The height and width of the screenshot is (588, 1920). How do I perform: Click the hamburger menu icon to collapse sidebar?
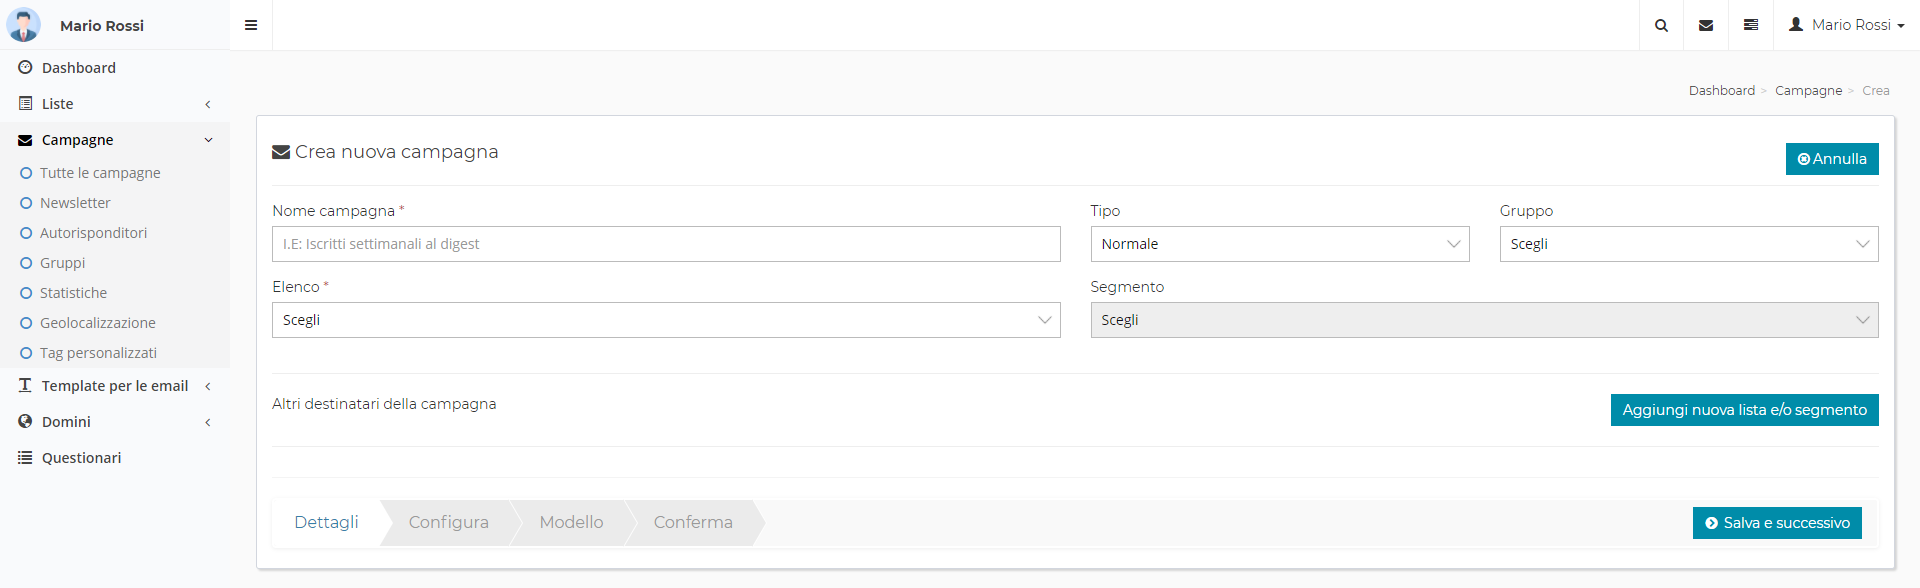tap(251, 25)
